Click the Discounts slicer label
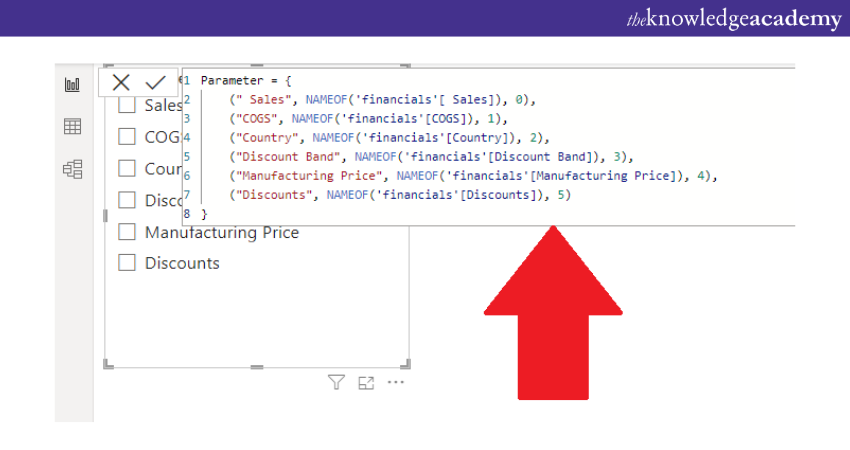The width and height of the screenshot is (850, 450). tap(182, 263)
